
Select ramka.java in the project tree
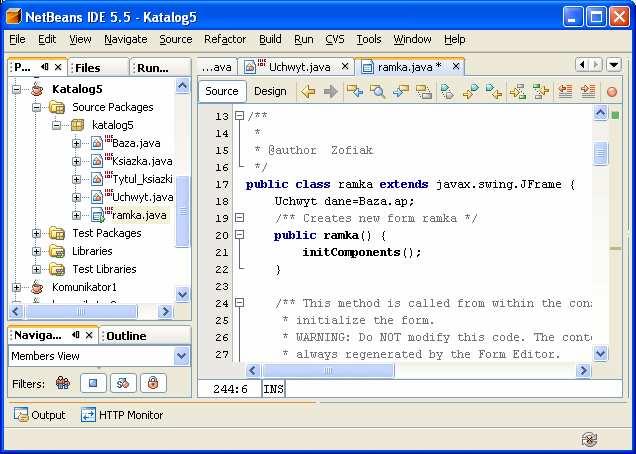[139, 215]
